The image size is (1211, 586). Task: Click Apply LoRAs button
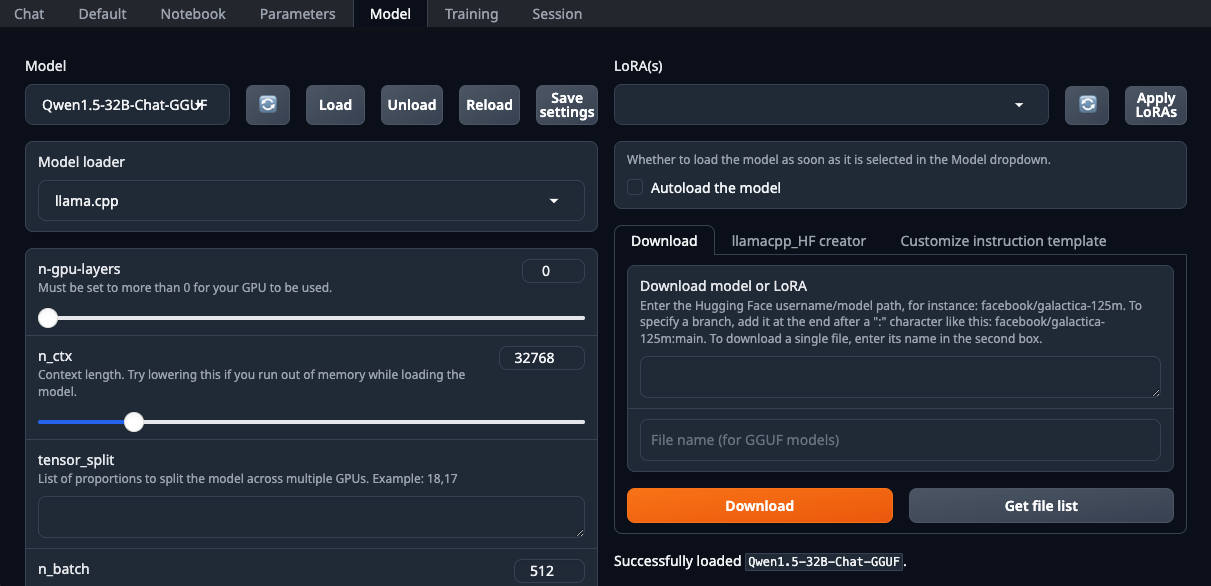(1156, 105)
